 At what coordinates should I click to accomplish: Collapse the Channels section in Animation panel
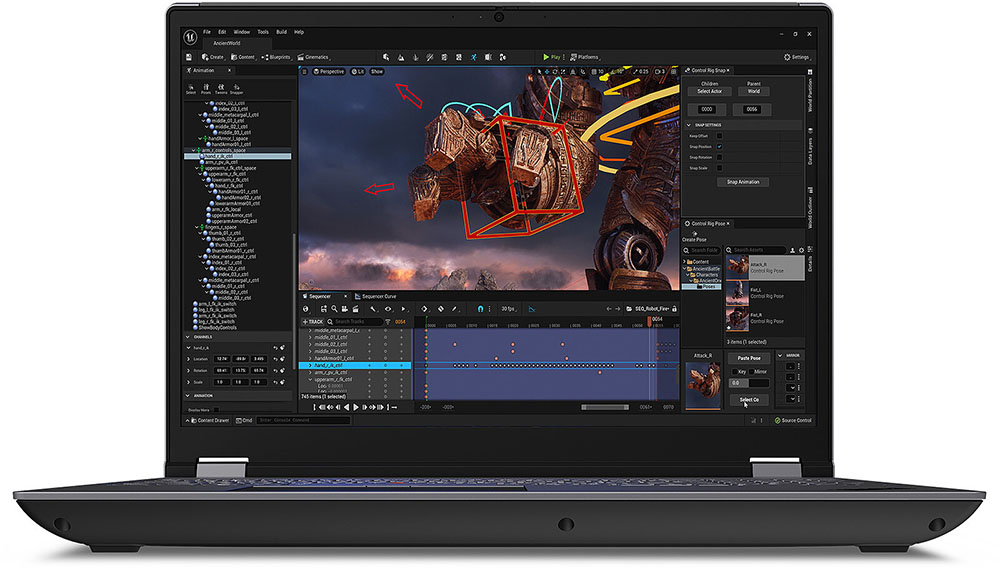pyautogui.click(x=188, y=337)
